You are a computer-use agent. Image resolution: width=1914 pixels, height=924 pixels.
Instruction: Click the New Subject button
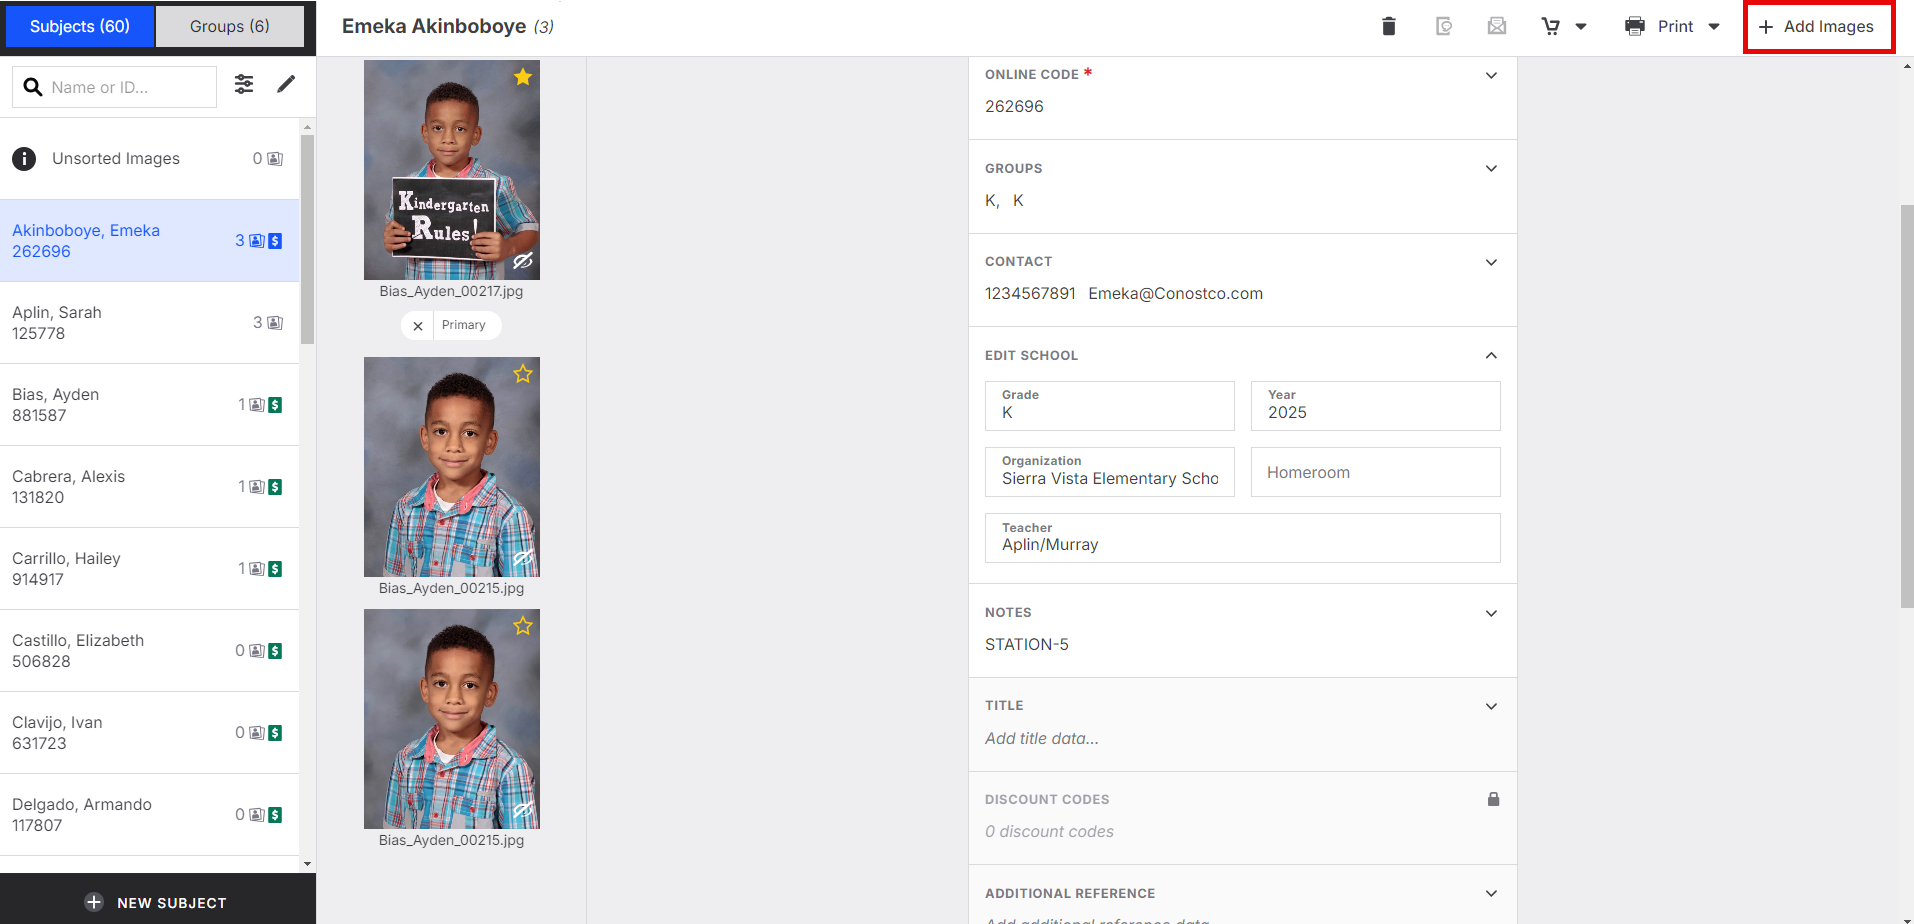coord(157,902)
